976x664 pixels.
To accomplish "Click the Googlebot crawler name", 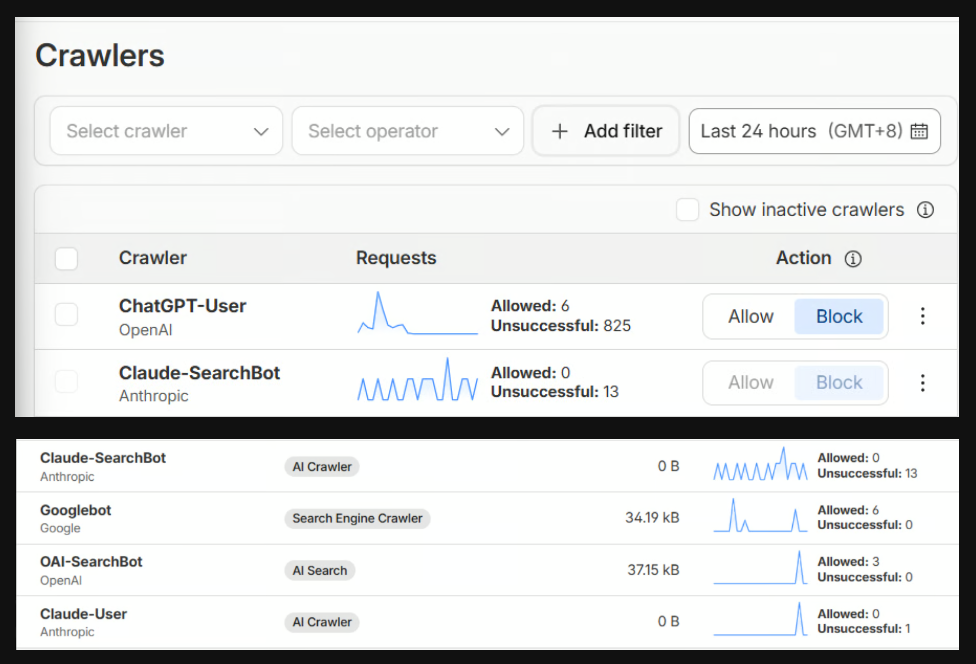I will (x=75, y=510).
